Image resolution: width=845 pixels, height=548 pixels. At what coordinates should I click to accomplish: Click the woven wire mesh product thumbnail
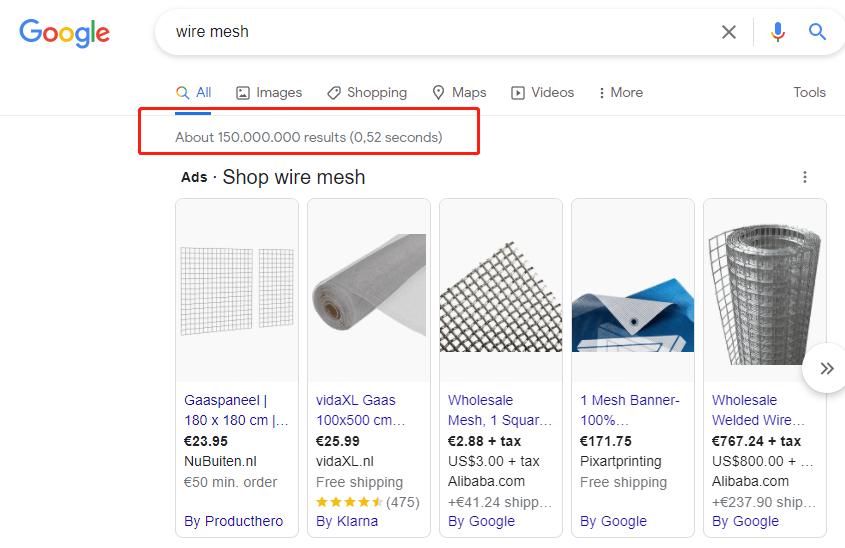click(x=501, y=291)
